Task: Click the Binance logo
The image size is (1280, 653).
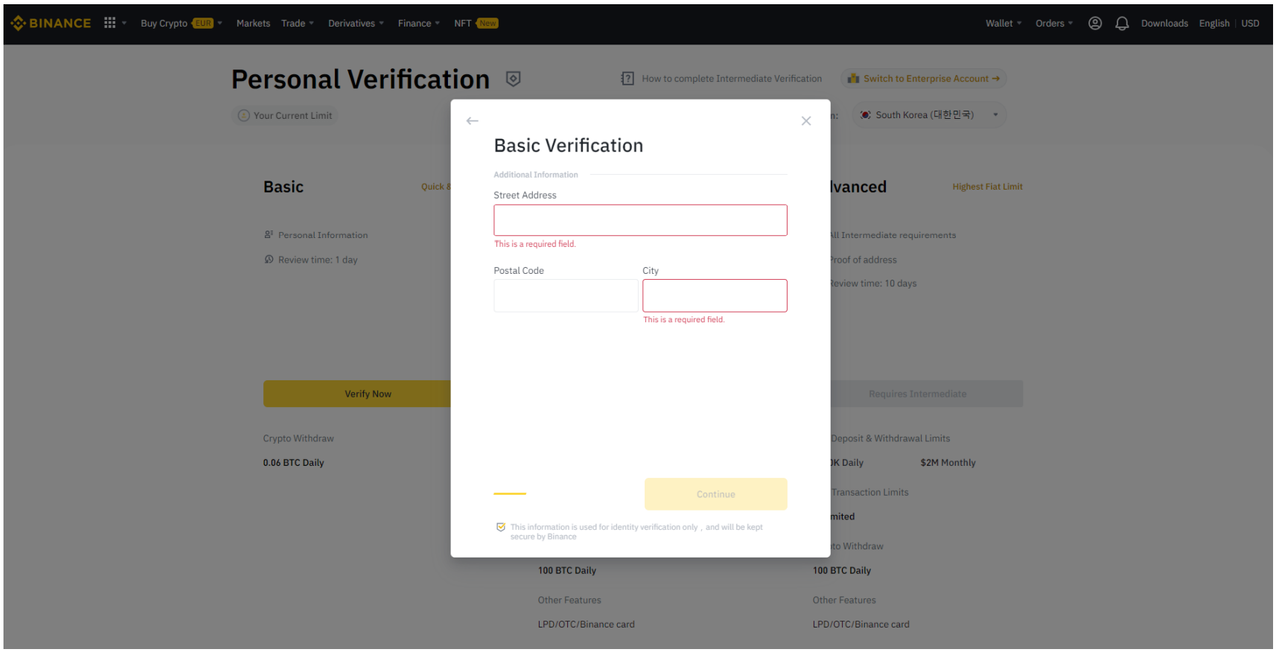Action: point(50,23)
